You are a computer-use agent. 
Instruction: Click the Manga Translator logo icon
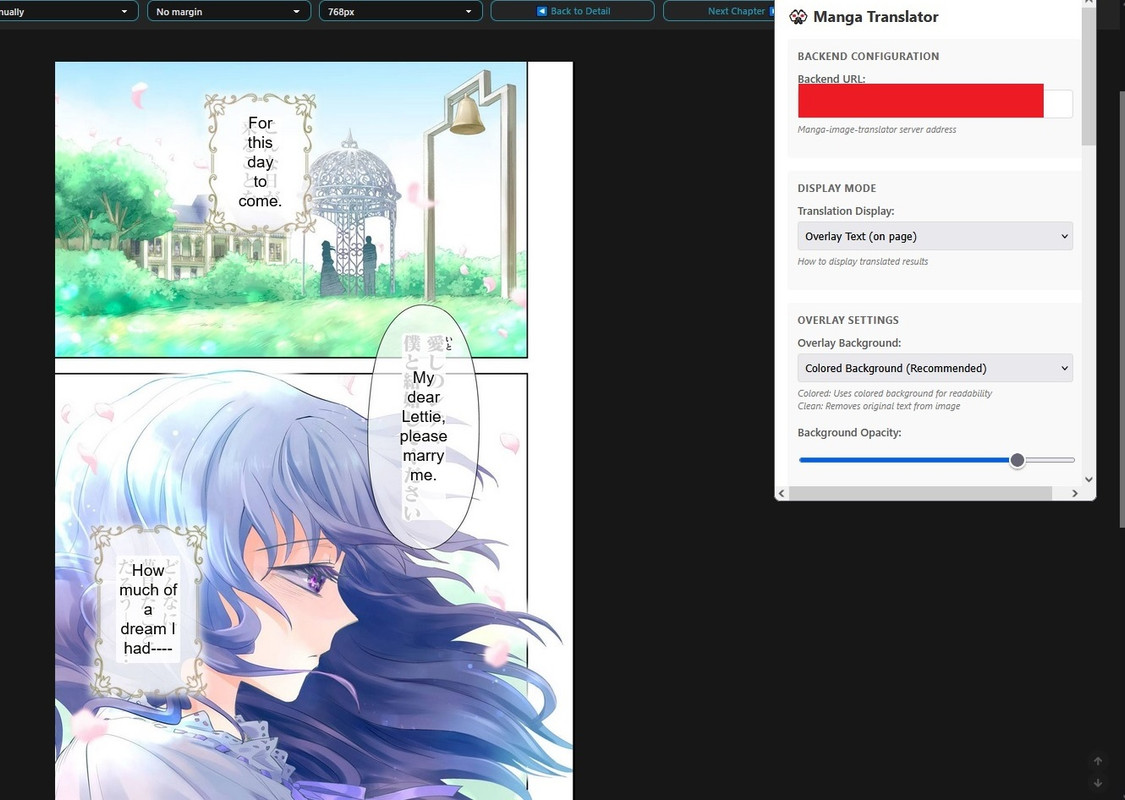pyautogui.click(x=798, y=17)
